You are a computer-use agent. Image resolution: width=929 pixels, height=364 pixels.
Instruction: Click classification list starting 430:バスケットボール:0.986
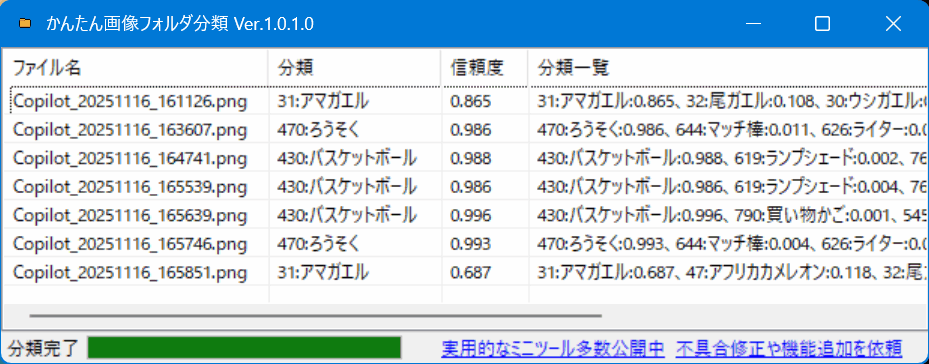coord(732,187)
